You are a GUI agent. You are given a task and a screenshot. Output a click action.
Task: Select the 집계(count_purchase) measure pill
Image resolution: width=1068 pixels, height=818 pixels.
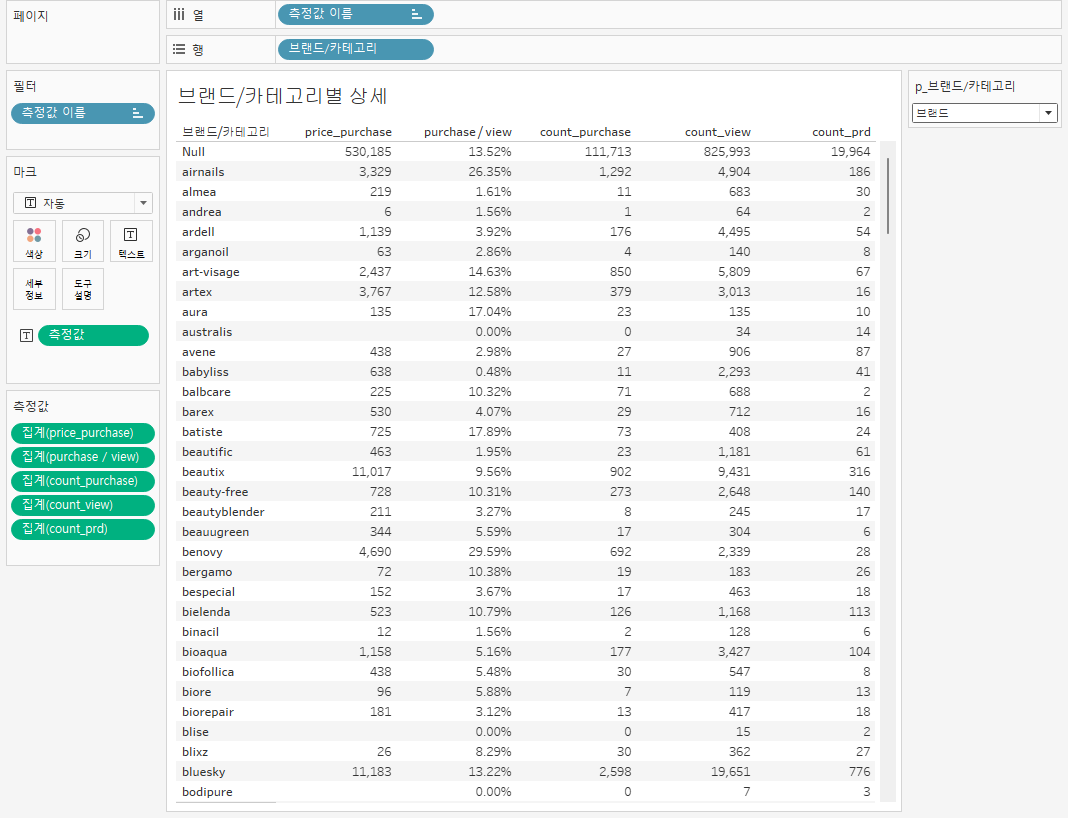coord(82,481)
